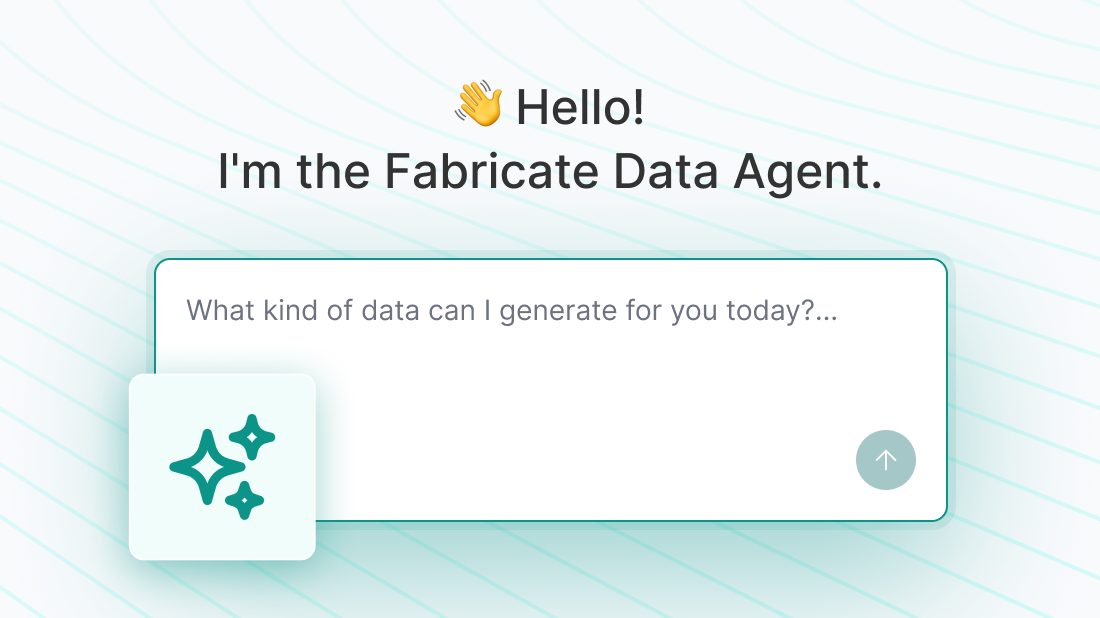Screen dimensions: 1100x618
Task: Select the sparkles badge in the bottom-left corner
Action: pyautogui.click(x=222, y=466)
